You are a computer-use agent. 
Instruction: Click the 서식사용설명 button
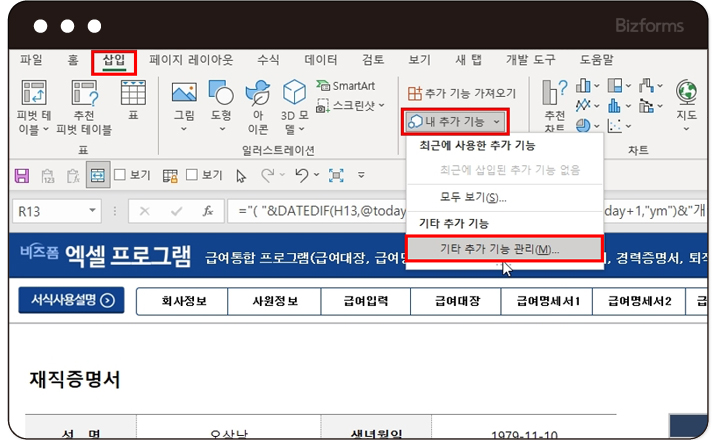71,300
